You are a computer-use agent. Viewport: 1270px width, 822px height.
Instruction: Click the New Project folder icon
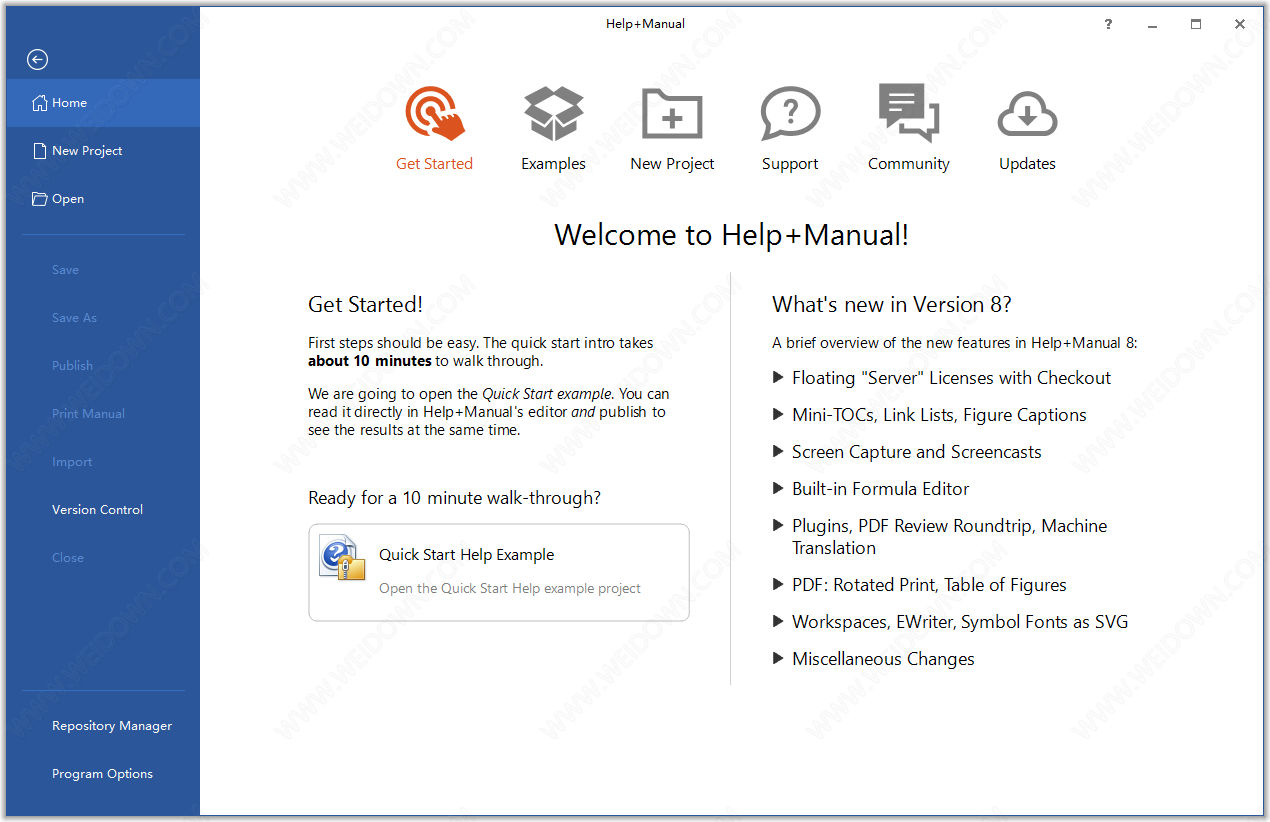pyautogui.click(x=672, y=114)
